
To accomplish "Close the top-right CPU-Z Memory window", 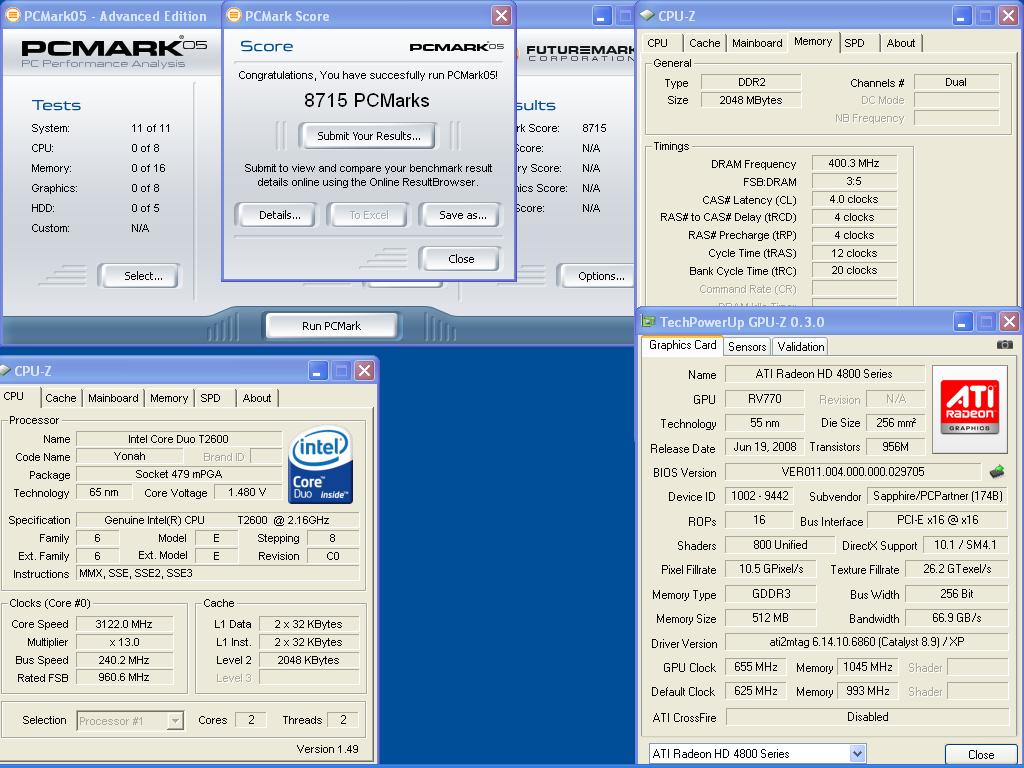I will pos(1009,16).
